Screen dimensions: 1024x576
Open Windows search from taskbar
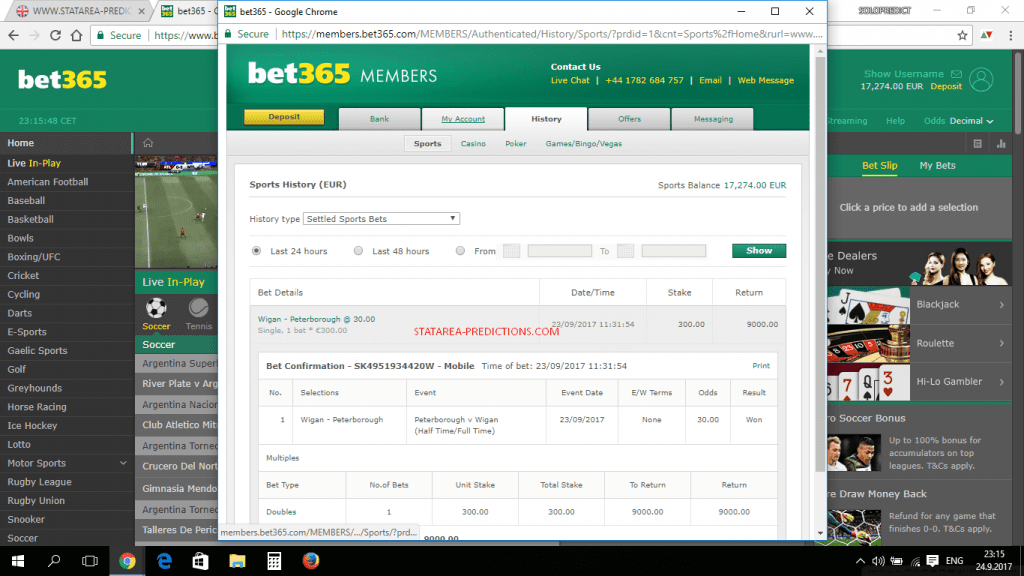point(54,561)
